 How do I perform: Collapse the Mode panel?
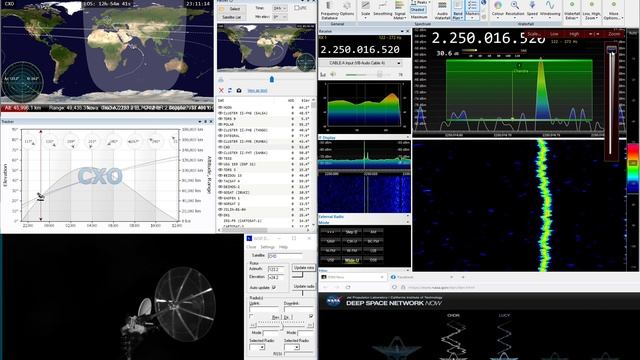(407, 222)
